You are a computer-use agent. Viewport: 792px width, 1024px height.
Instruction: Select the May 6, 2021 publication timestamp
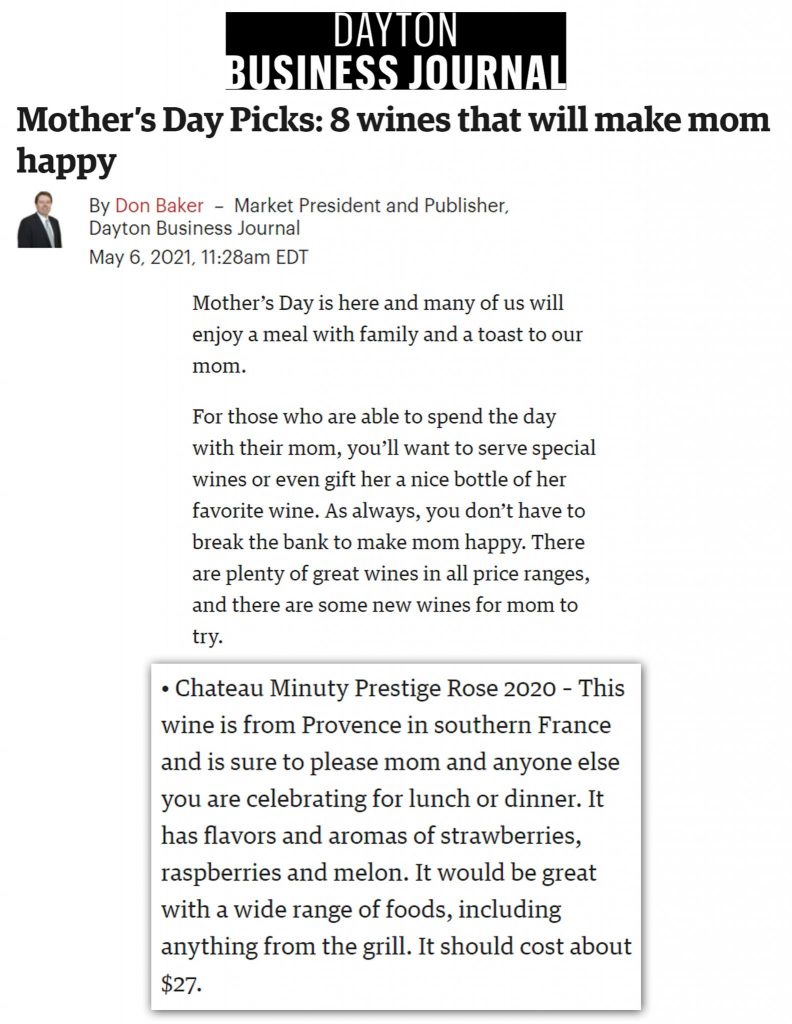[x=198, y=257]
